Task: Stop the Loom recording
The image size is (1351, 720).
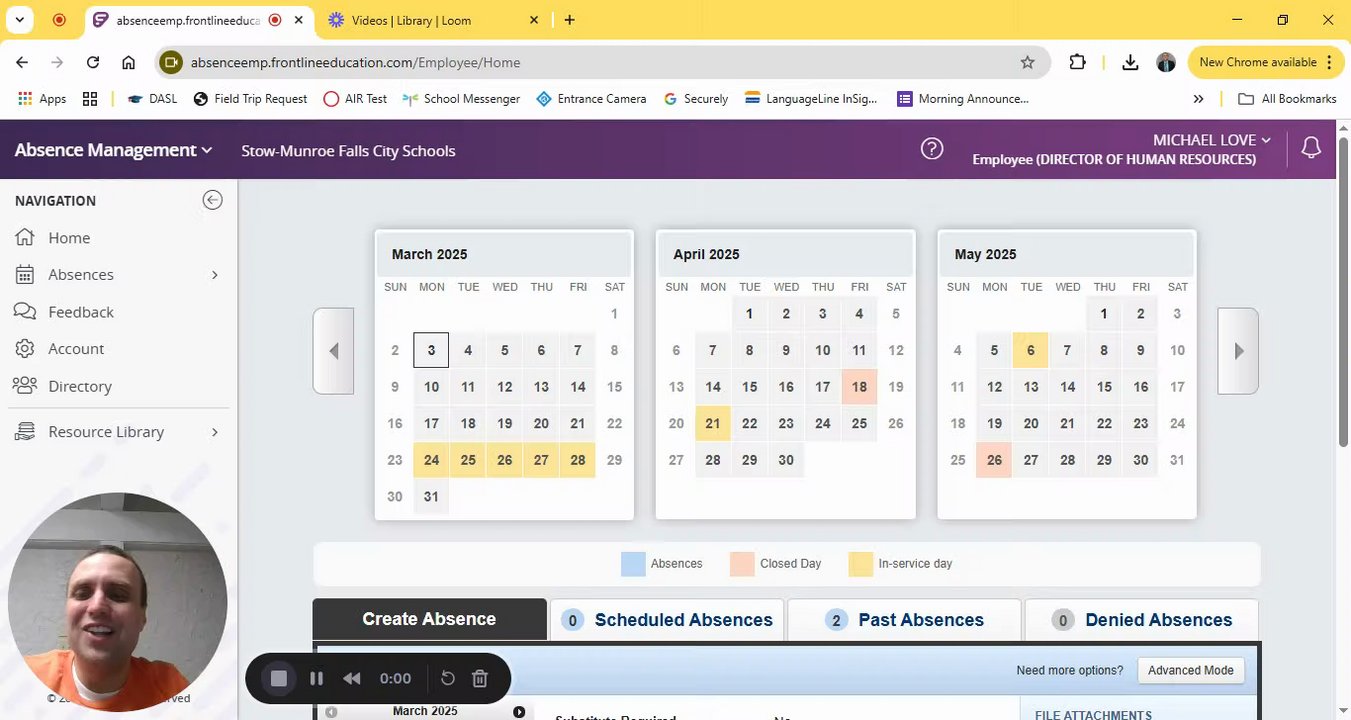Action: 279,679
